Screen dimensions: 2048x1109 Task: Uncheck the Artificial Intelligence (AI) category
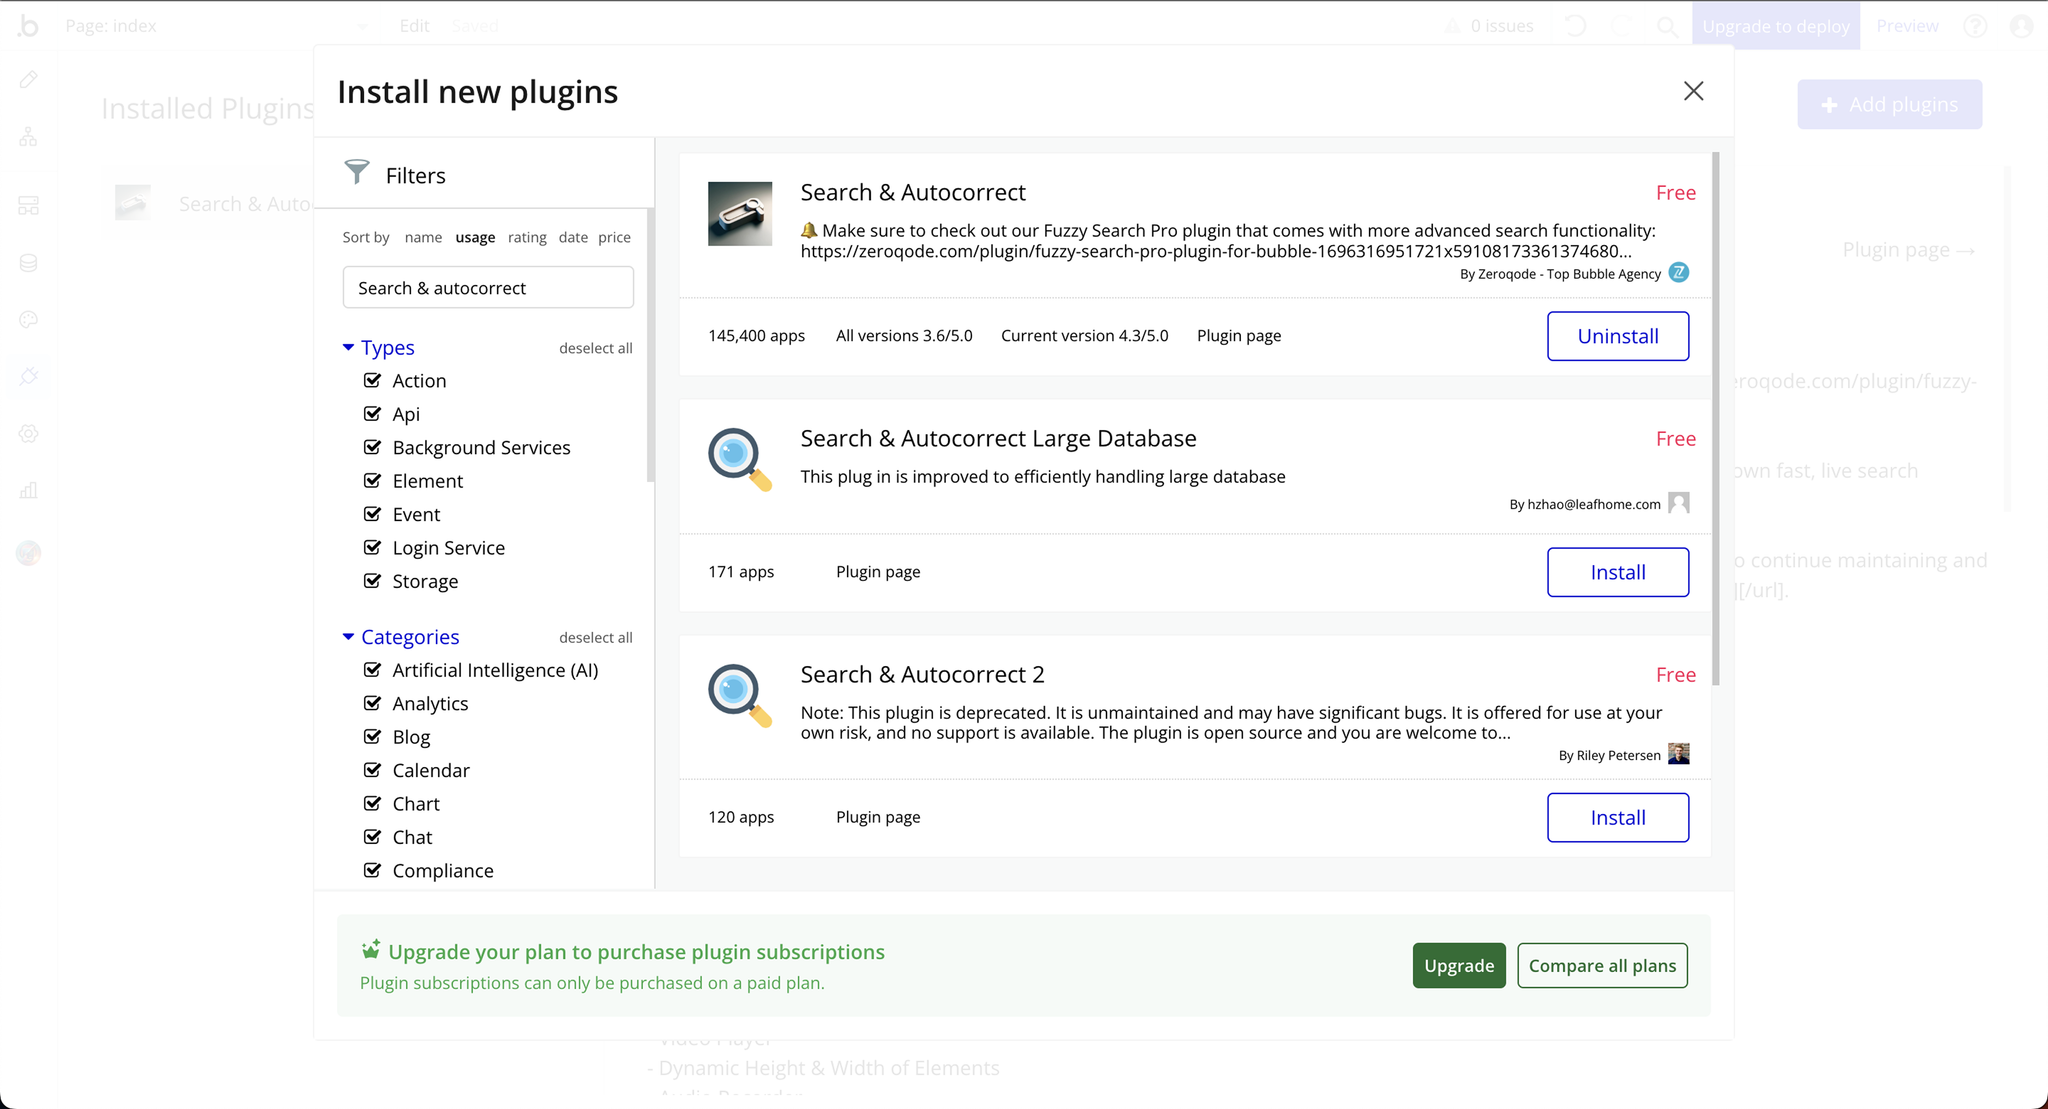[373, 670]
